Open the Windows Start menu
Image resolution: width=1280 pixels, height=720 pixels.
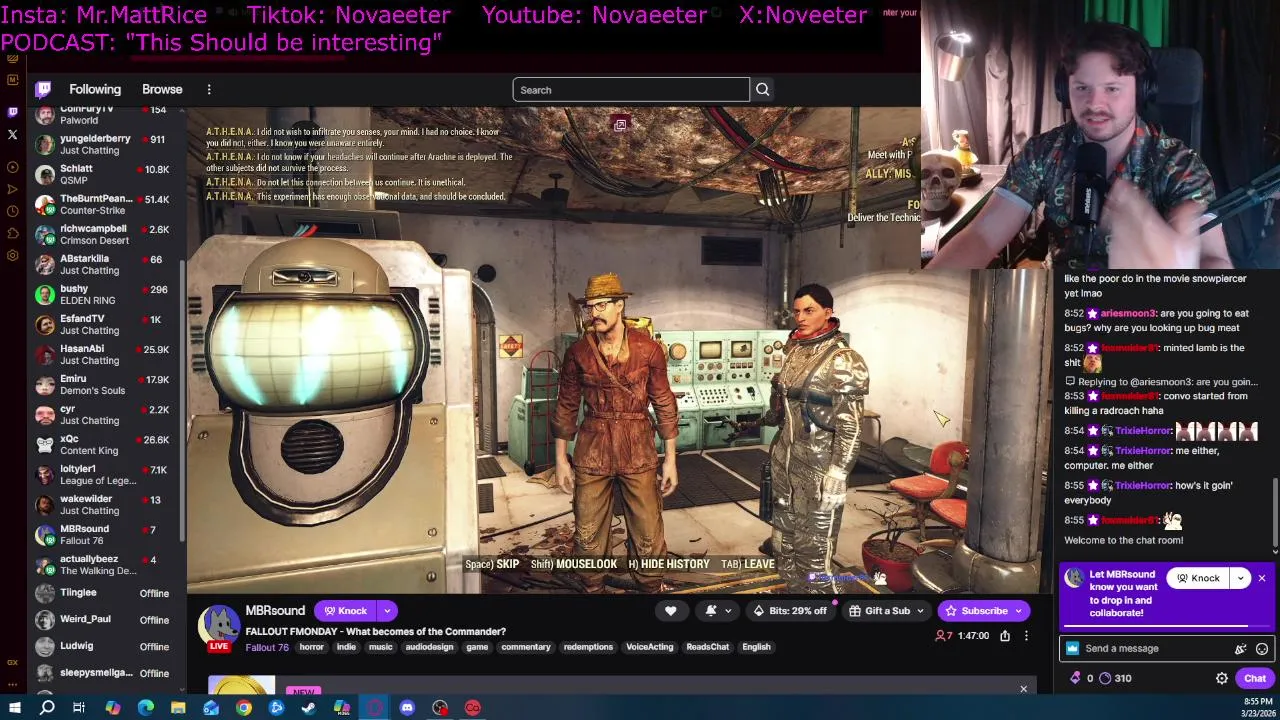pyautogui.click(x=14, y=708)
